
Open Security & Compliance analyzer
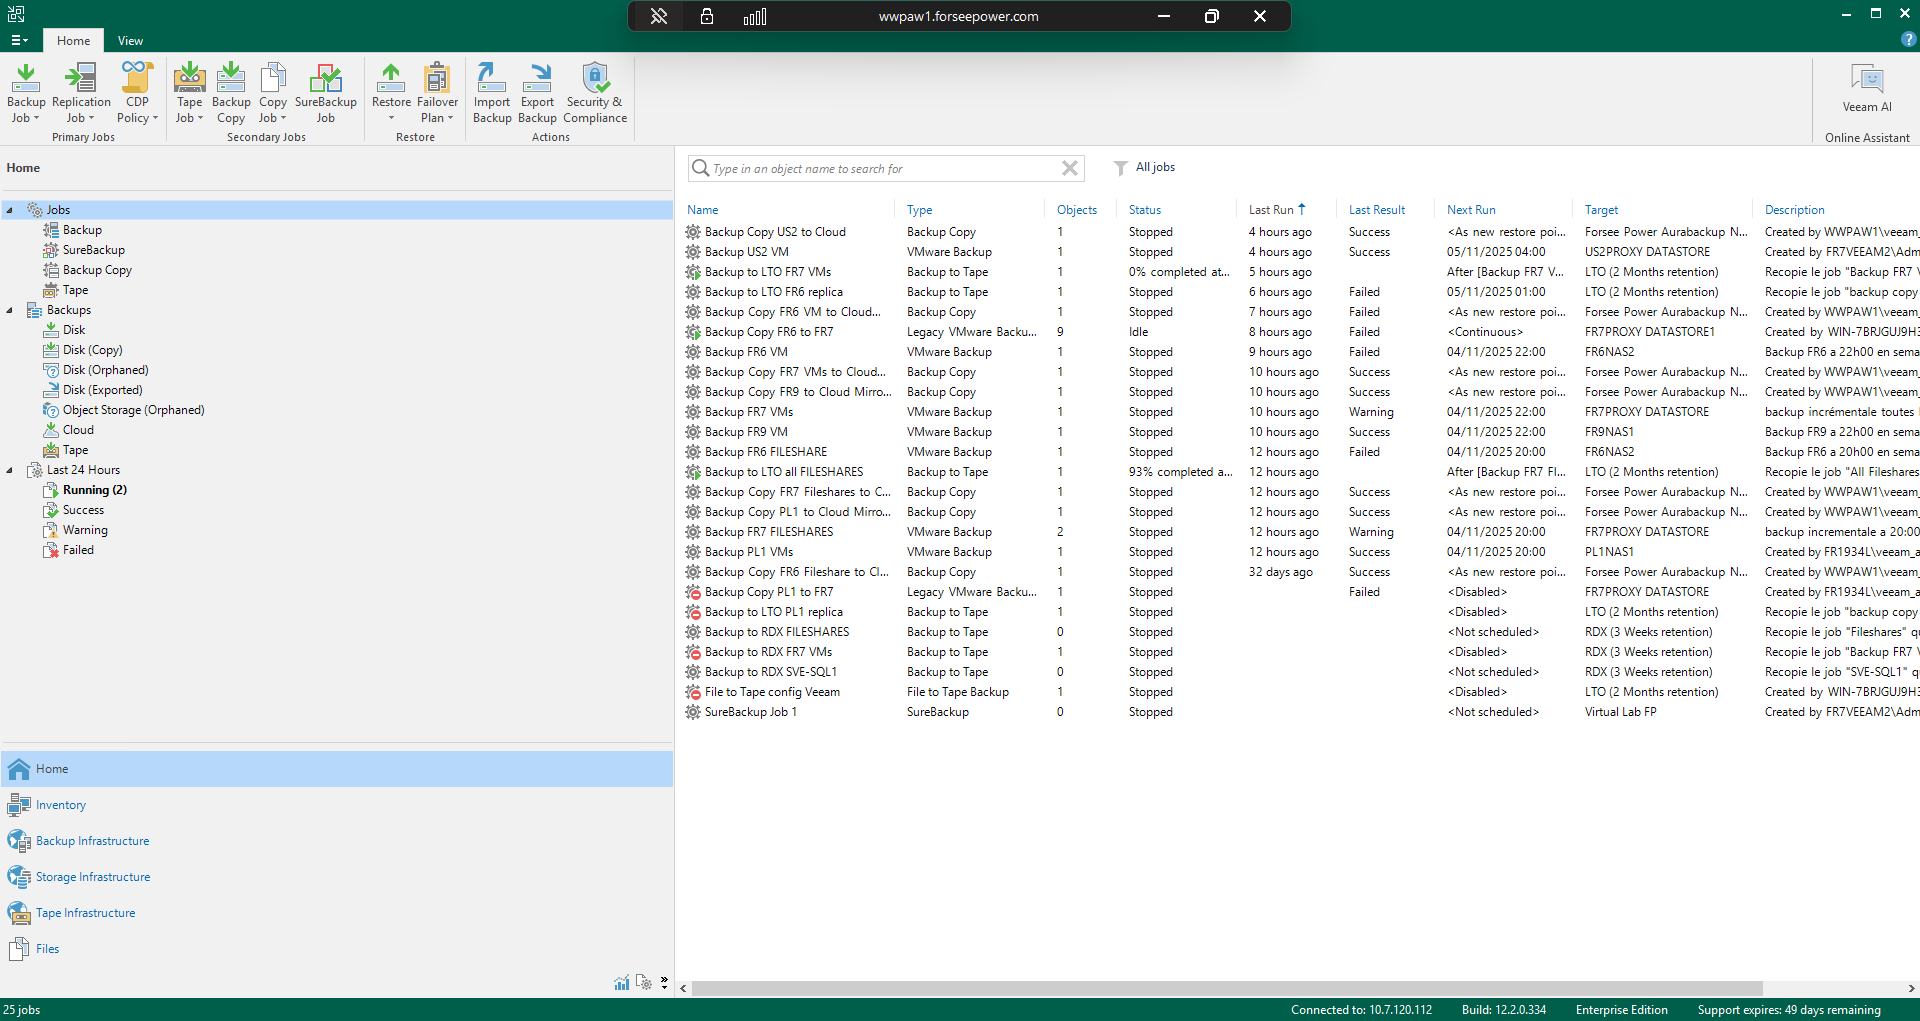click(x=595, y=90)
